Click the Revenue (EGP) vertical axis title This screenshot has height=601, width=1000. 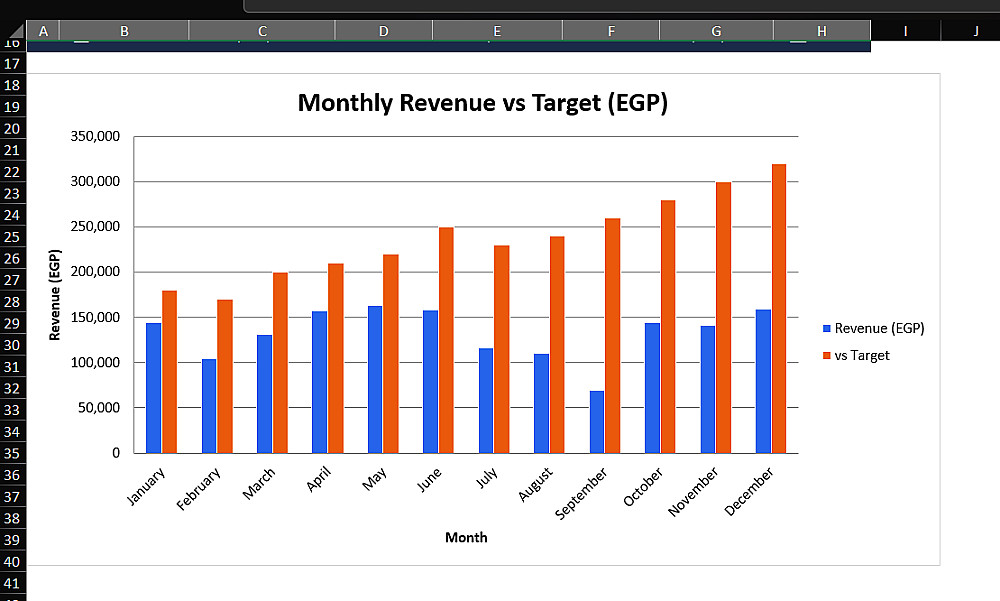(x=55, y=295)
